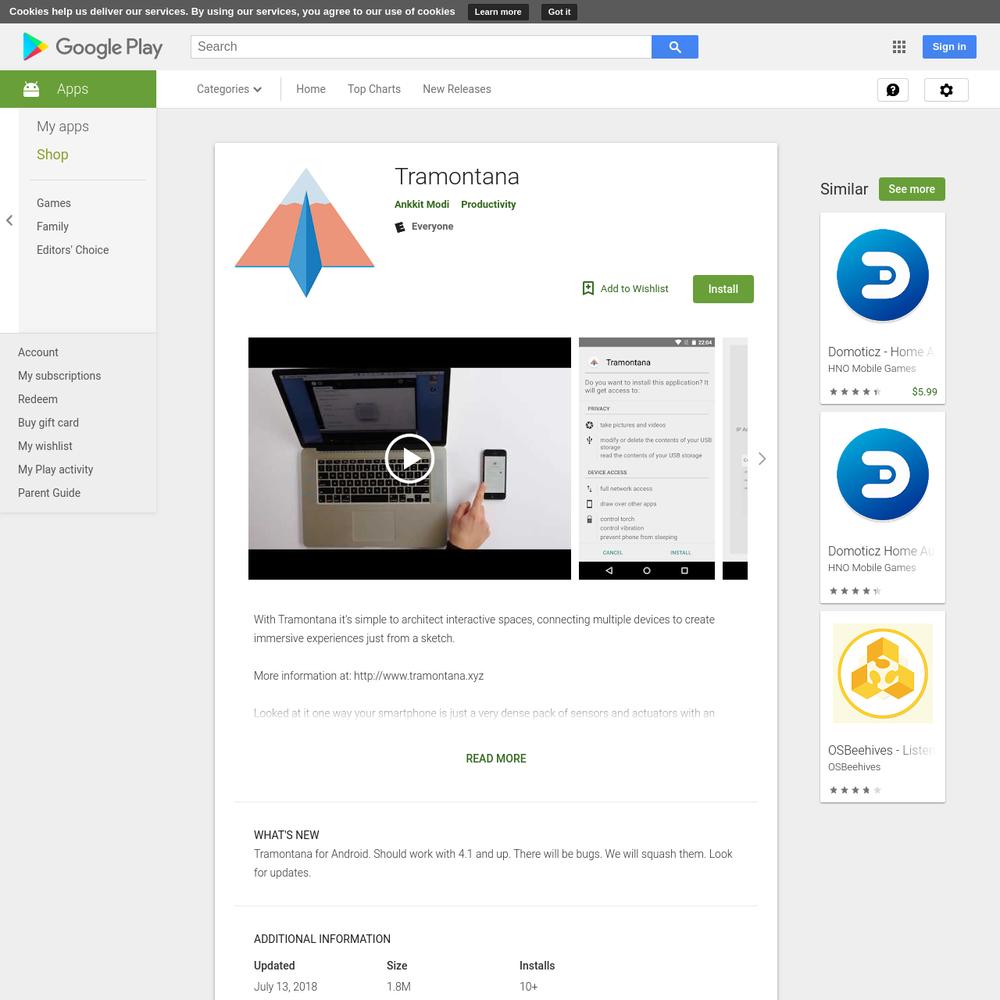The height and width of the screenshot is (1000, 1000).
Task: Open the OSBeehives app icon
Action: pos(883,673)
